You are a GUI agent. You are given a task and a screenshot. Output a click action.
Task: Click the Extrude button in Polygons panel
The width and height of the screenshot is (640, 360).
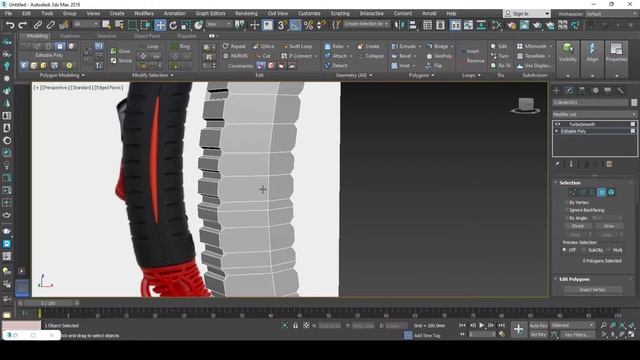[x=405, y=46]
